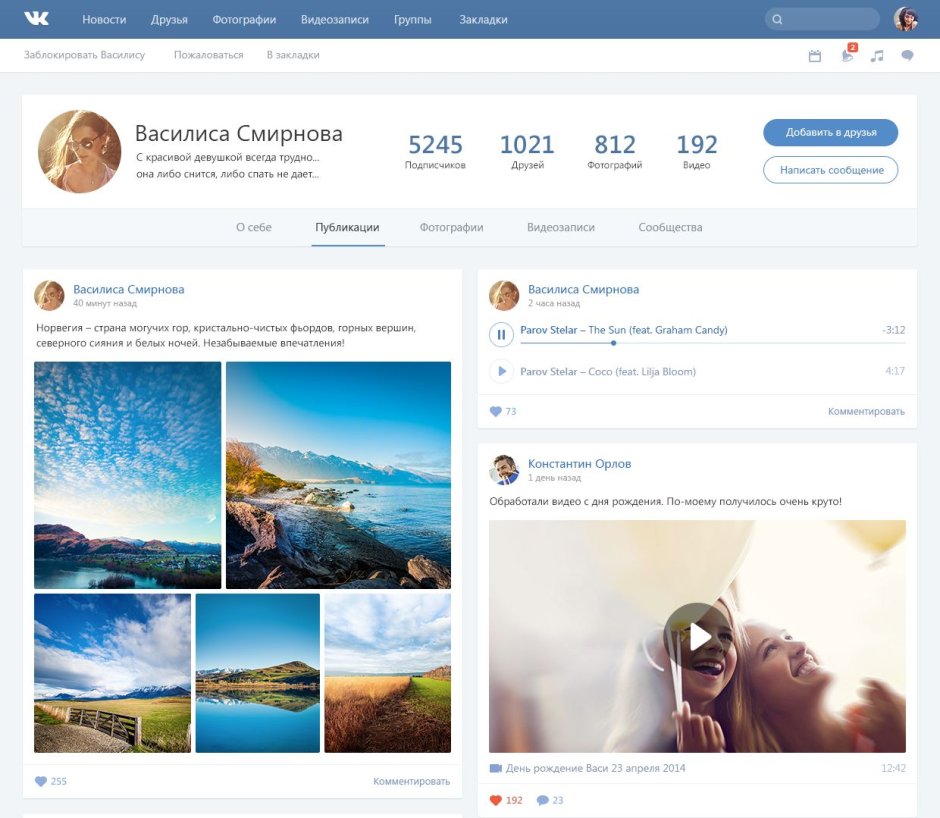Play the Parov Stelar Coco track

tap(501, 371)
